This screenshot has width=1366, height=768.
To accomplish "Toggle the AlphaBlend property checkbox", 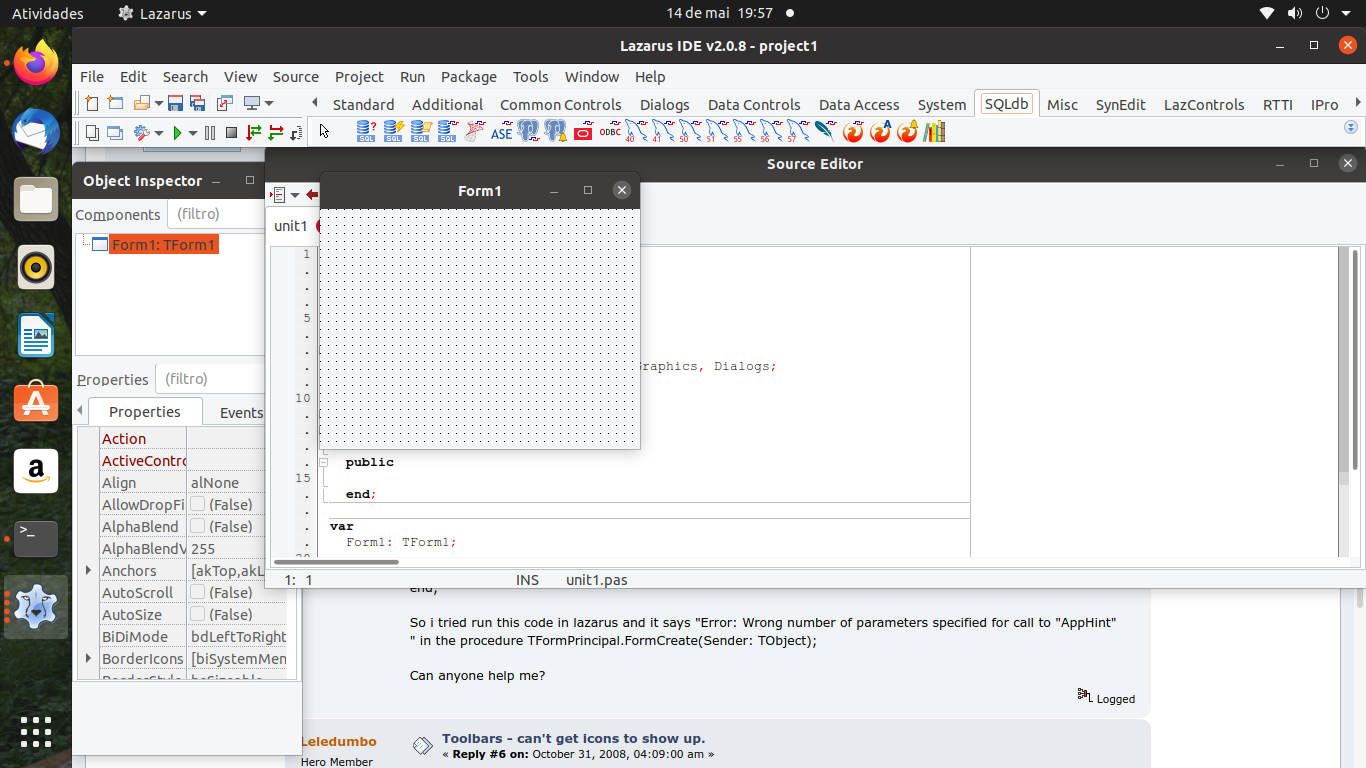I will coord(198,527).
